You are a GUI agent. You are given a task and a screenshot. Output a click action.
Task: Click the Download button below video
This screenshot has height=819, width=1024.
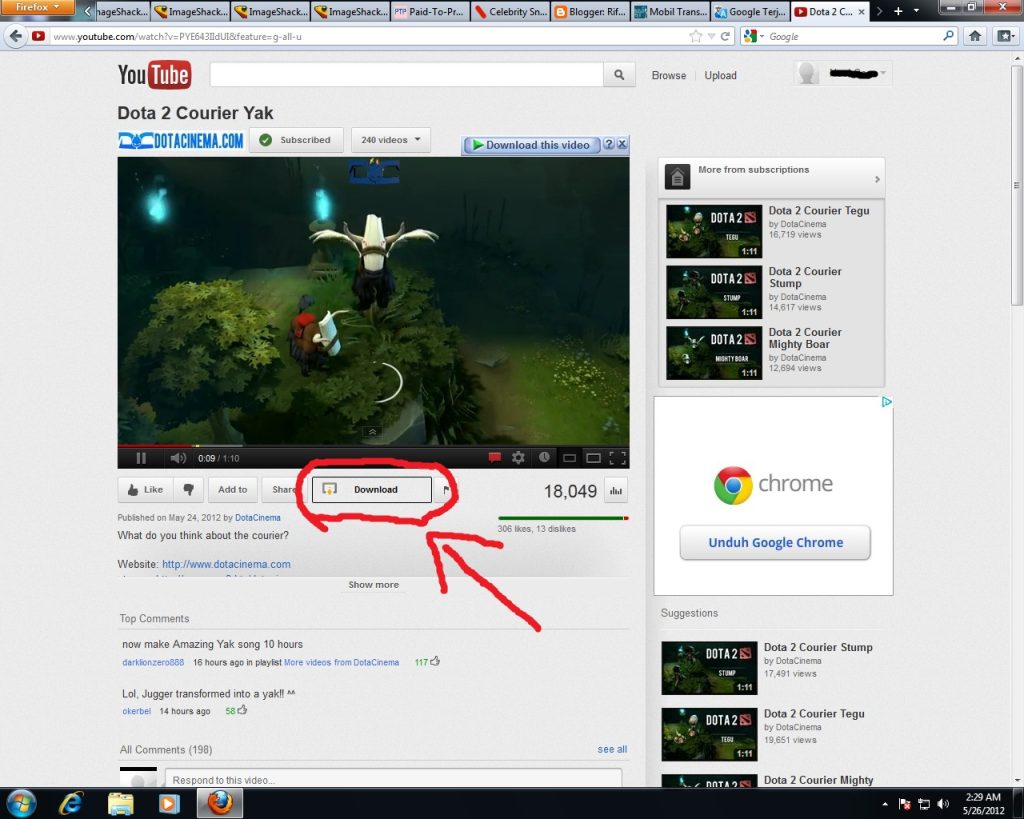[372, 490]
